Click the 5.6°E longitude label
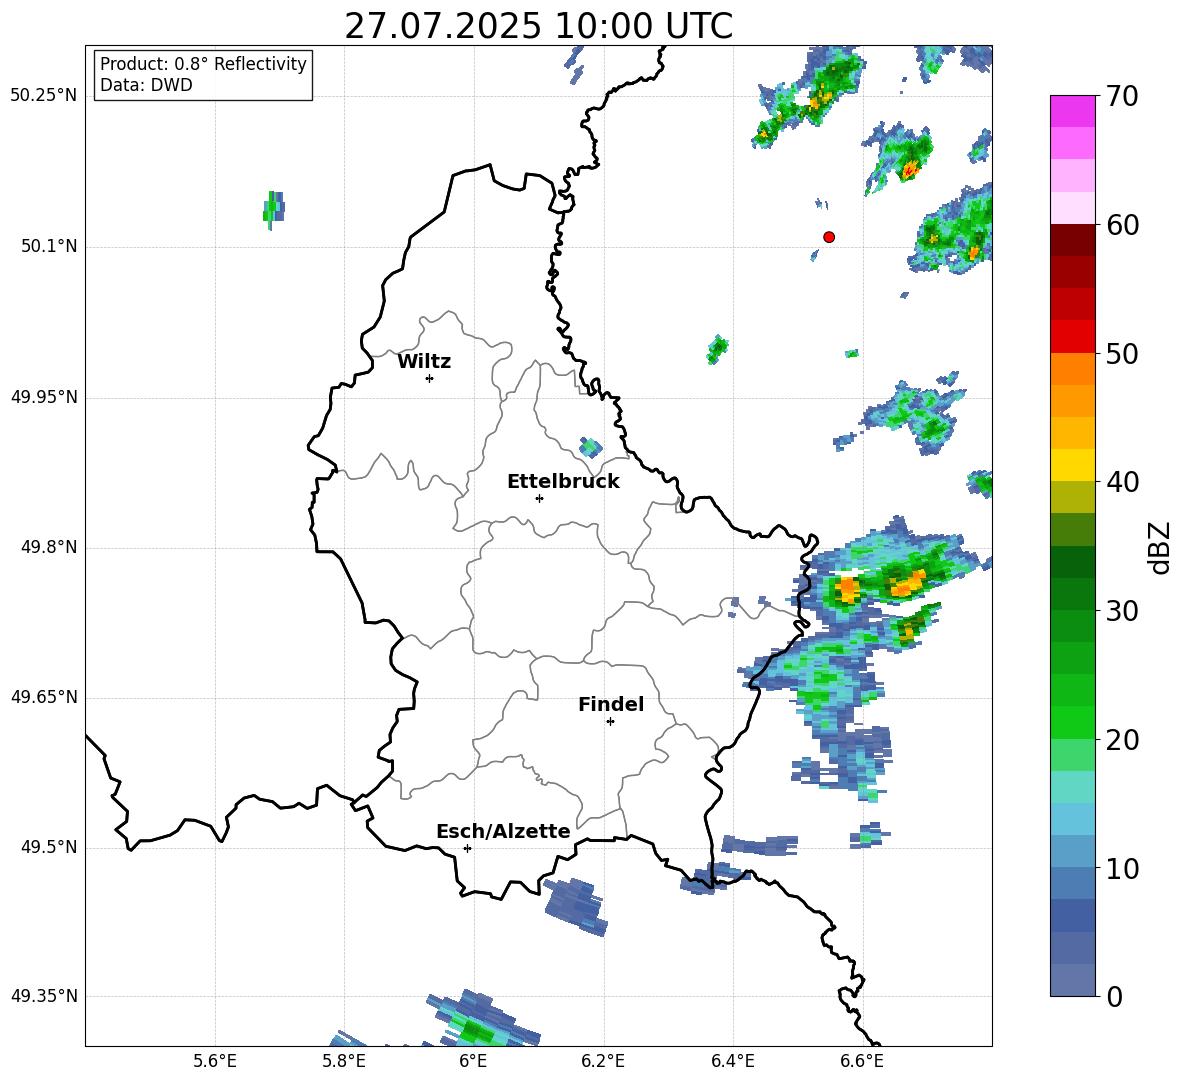 click(215, 1062)
